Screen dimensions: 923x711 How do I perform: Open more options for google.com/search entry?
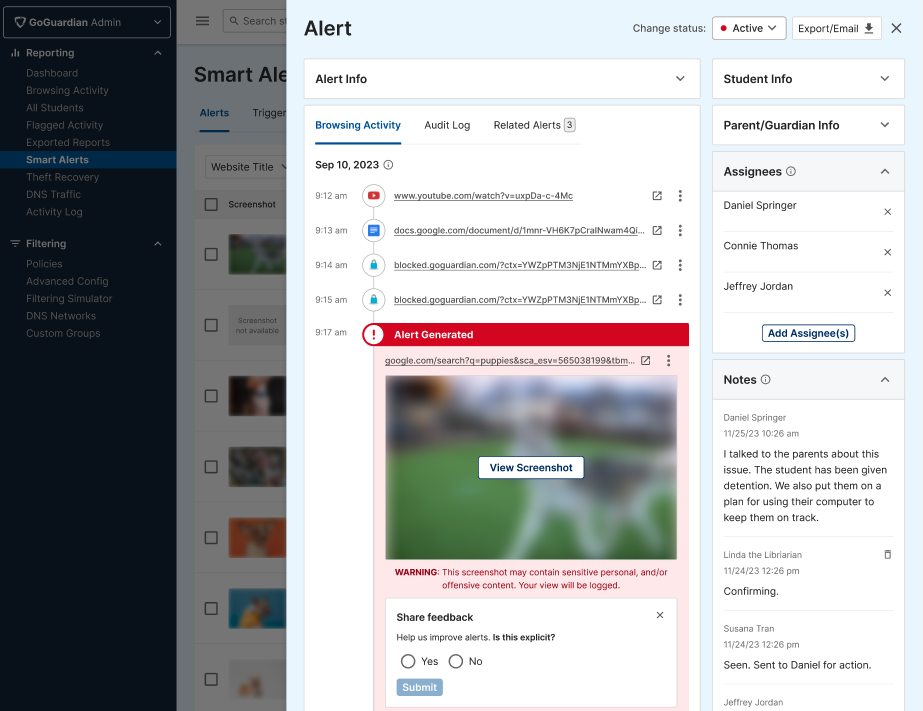(668, 361)
